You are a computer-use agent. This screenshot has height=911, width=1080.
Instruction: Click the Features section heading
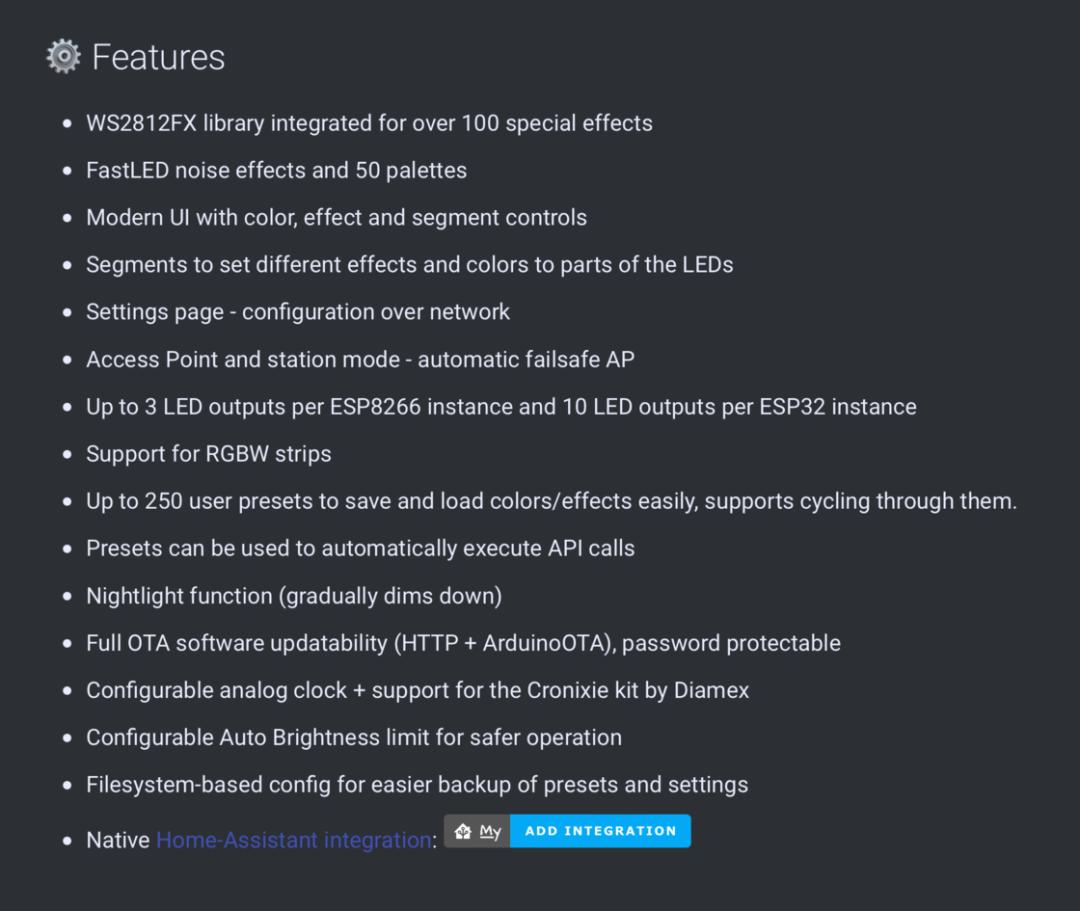click(x=158, y=58)
